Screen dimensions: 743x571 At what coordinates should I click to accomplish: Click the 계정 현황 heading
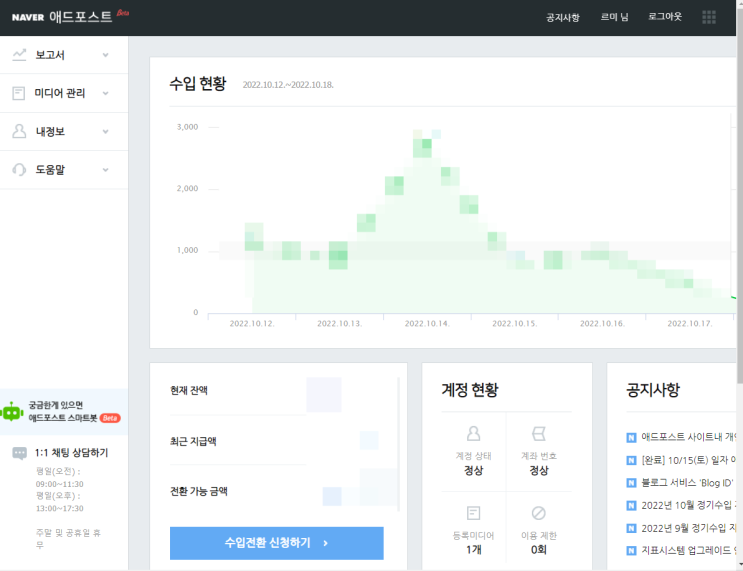click(470, 390)
